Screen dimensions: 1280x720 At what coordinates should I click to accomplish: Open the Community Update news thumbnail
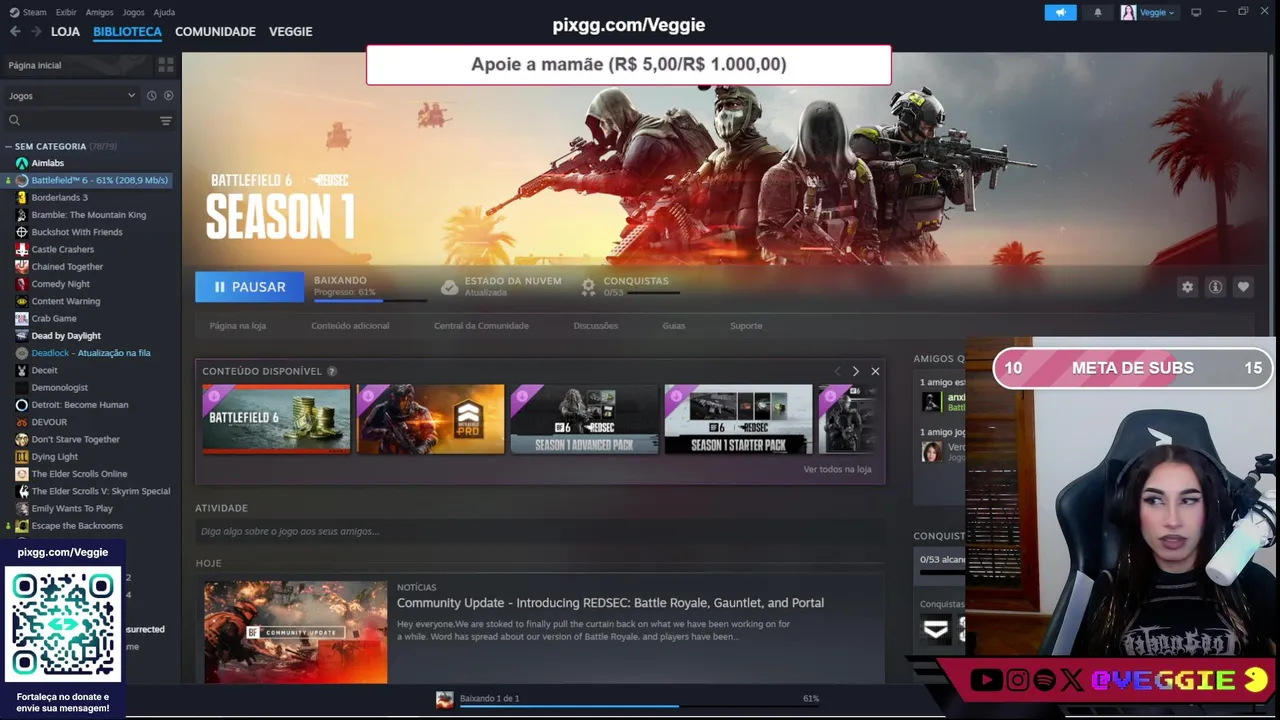pos(296,632)
